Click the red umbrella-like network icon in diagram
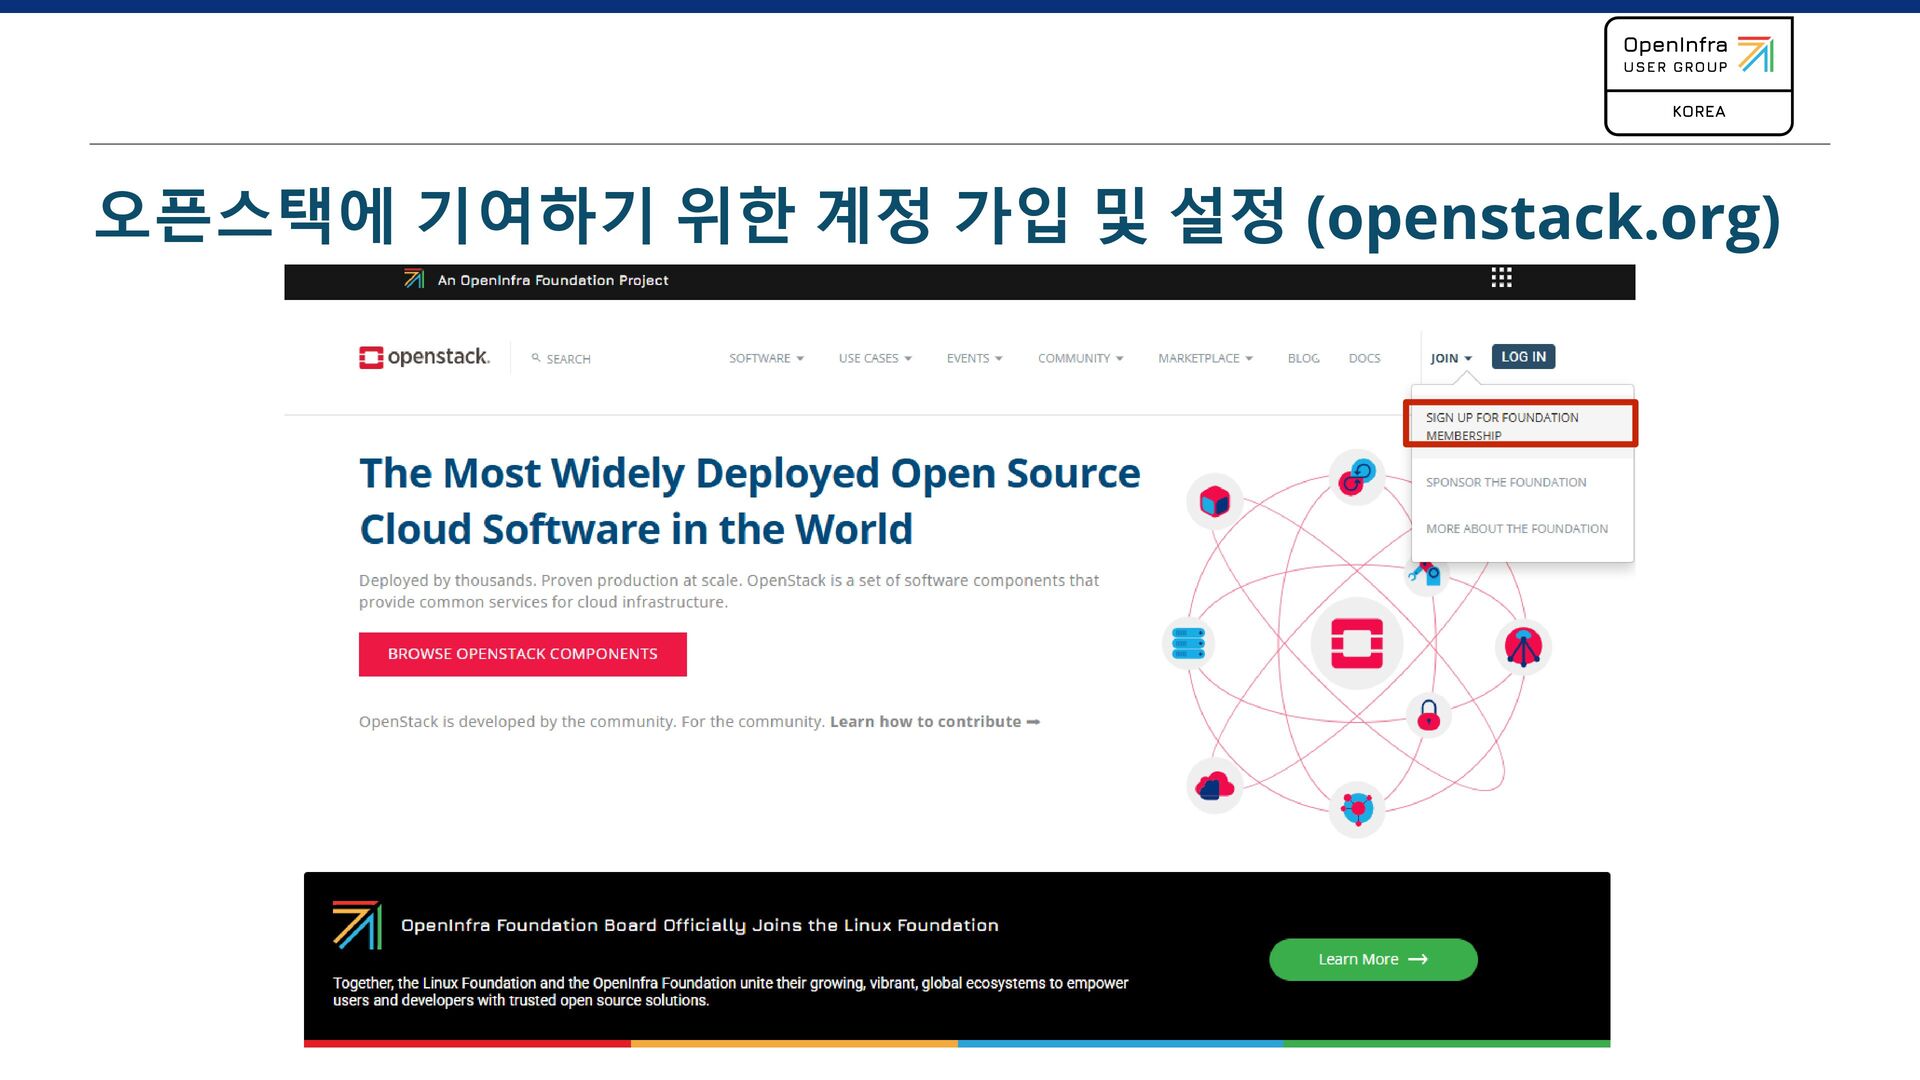1920x1080 pixels. pyautogui.click(x=1523, y=647)
